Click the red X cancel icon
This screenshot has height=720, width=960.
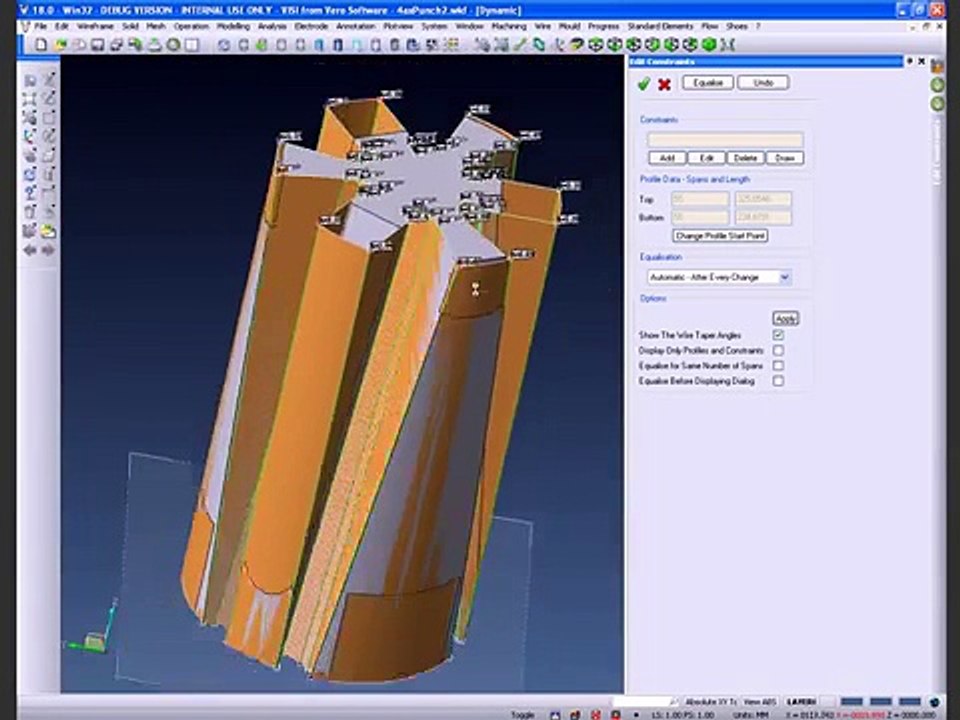point(664,84)
